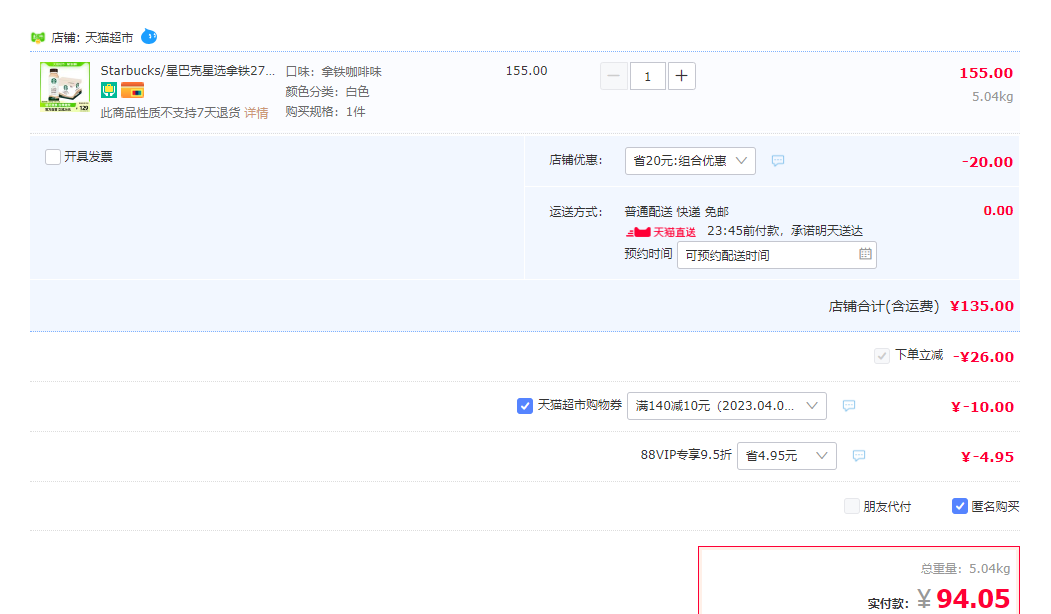Click the 颜色分类: 白色 text

(327, 92)
